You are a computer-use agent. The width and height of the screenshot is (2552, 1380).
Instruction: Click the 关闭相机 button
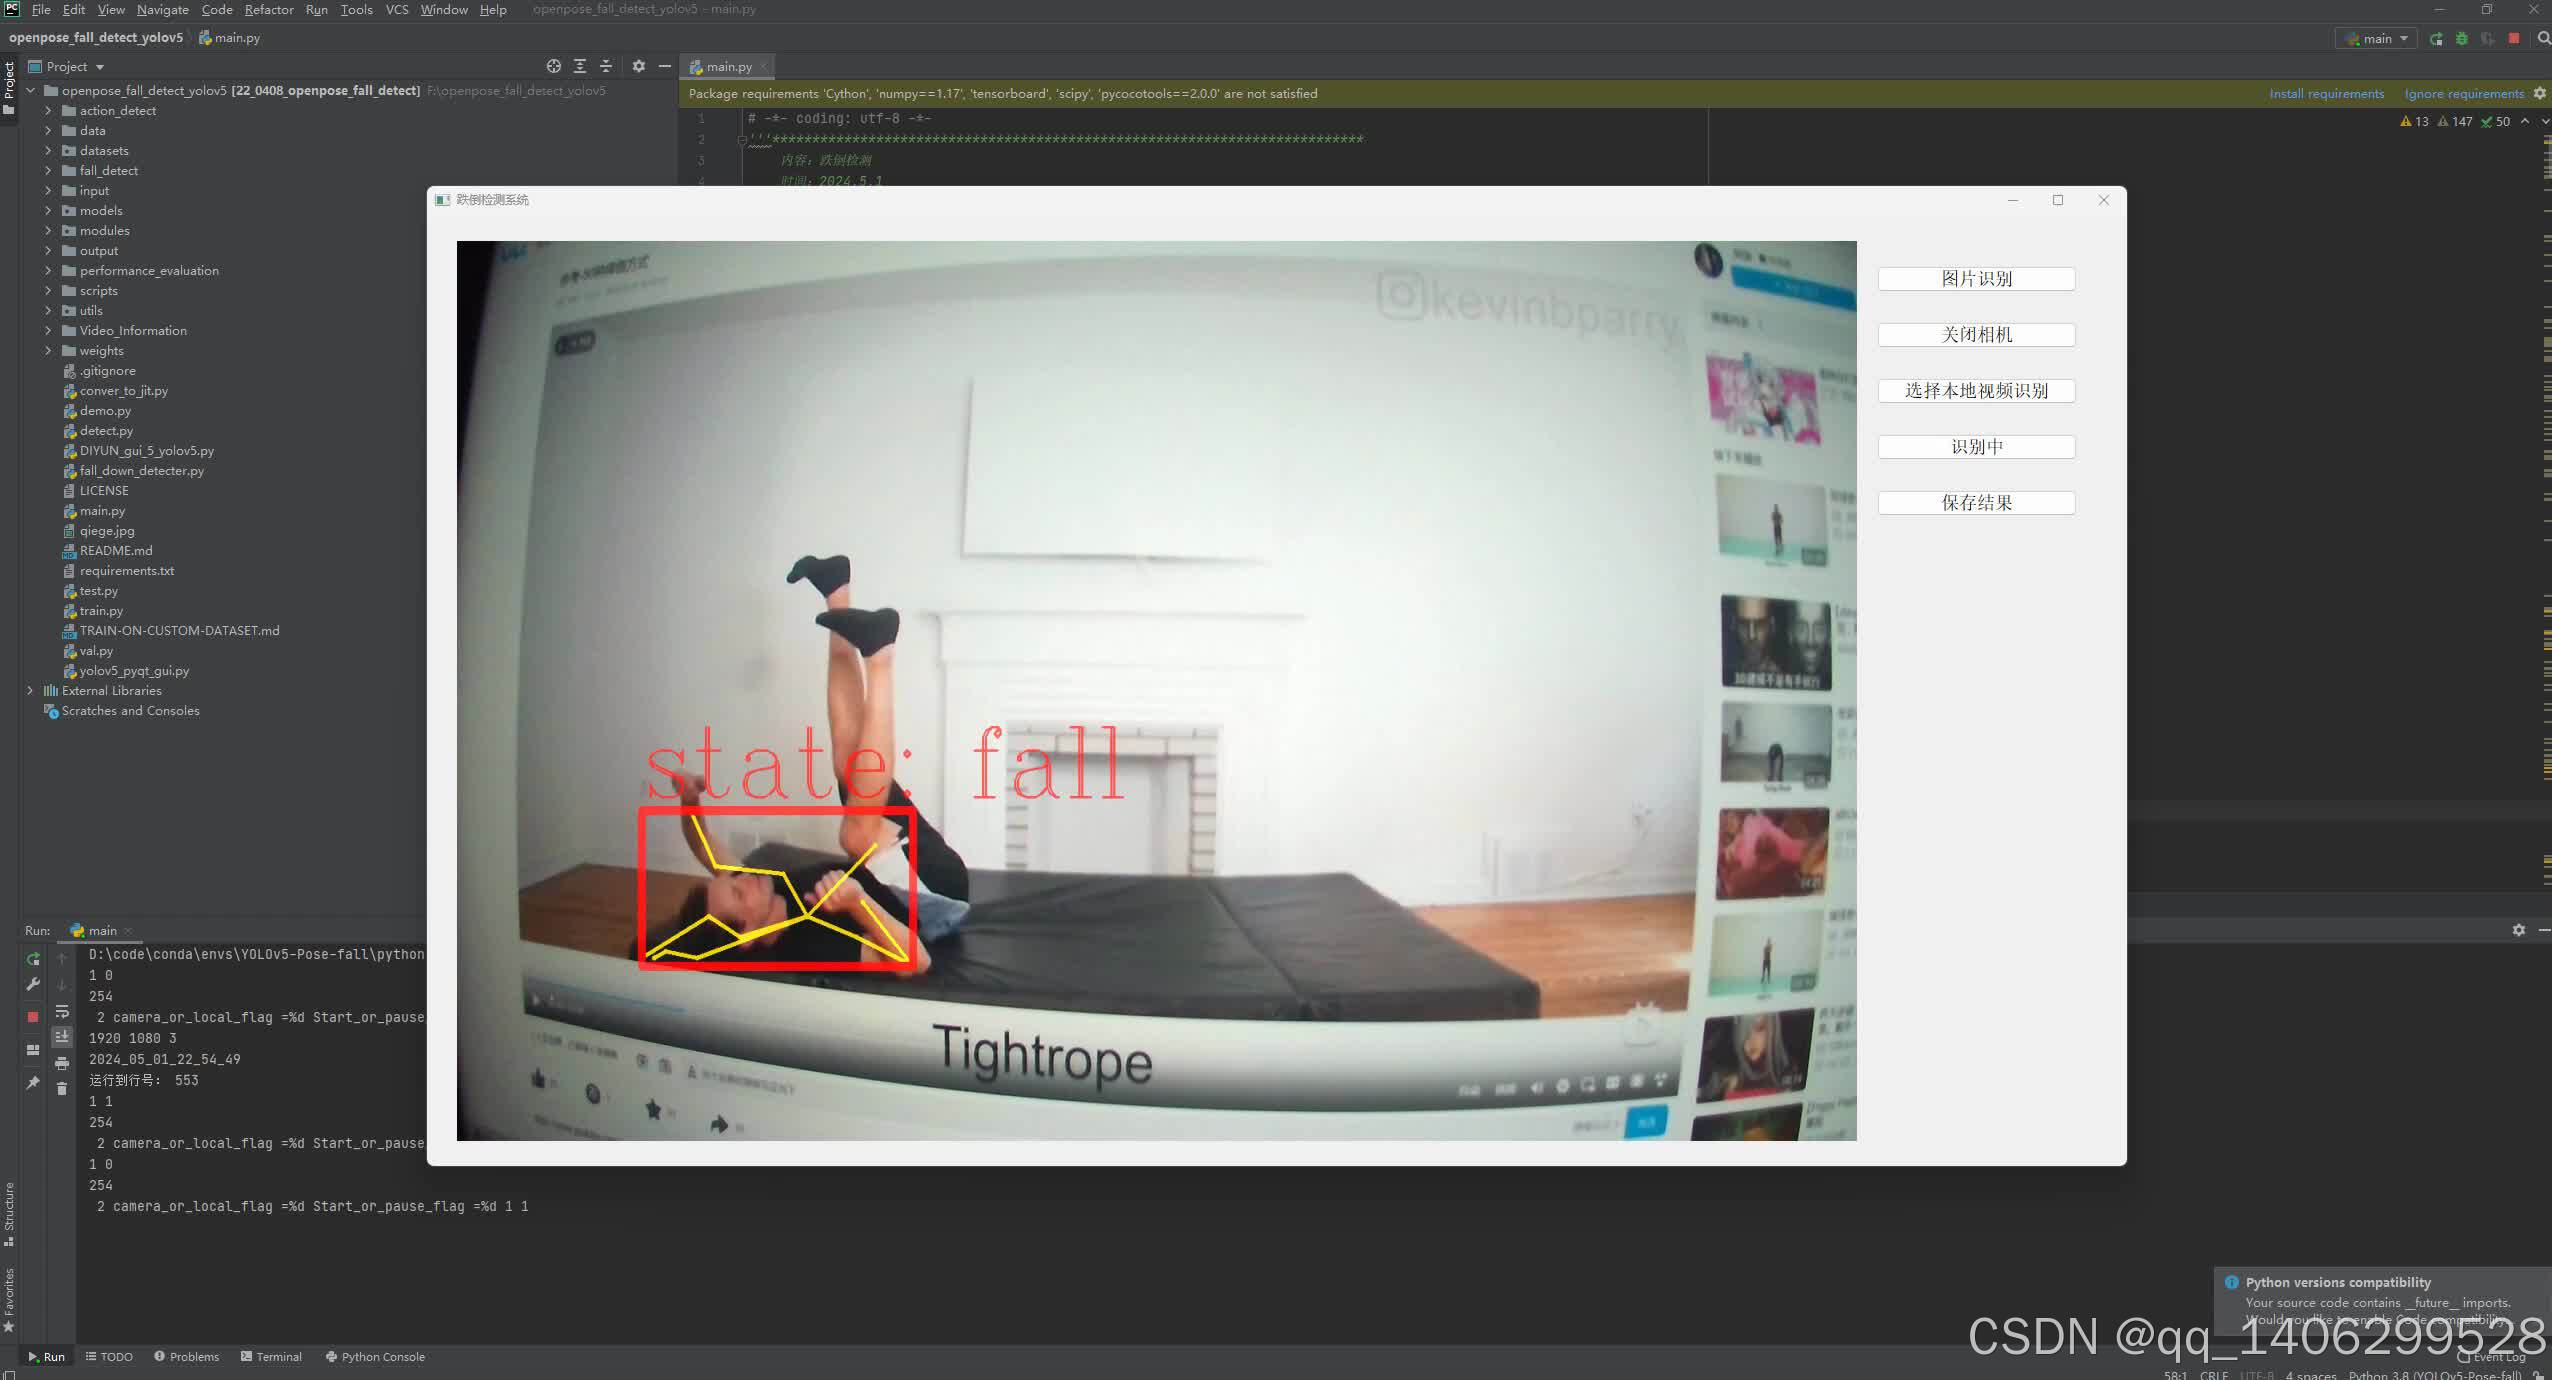[1976, 335]
